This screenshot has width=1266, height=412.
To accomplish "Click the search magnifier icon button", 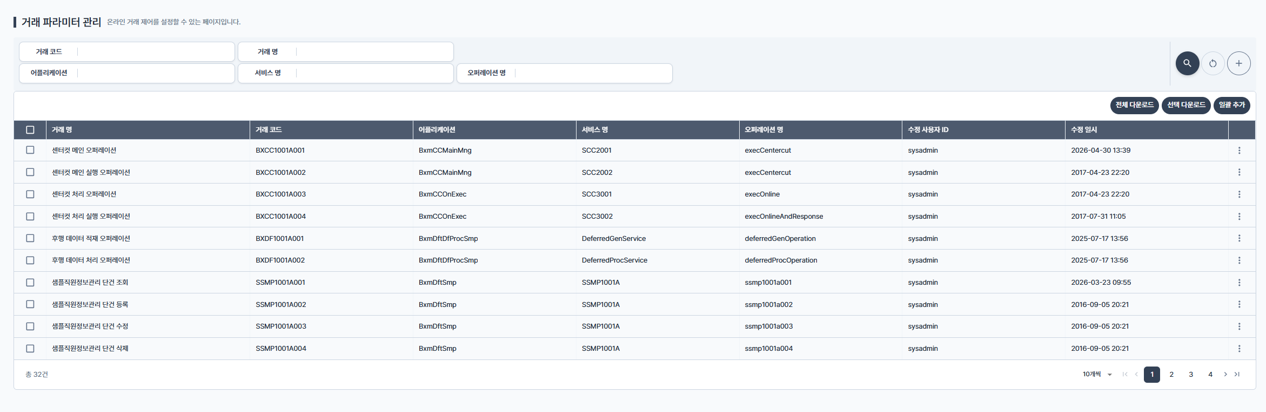I will pyautogui.click(x=1187, y=63).
